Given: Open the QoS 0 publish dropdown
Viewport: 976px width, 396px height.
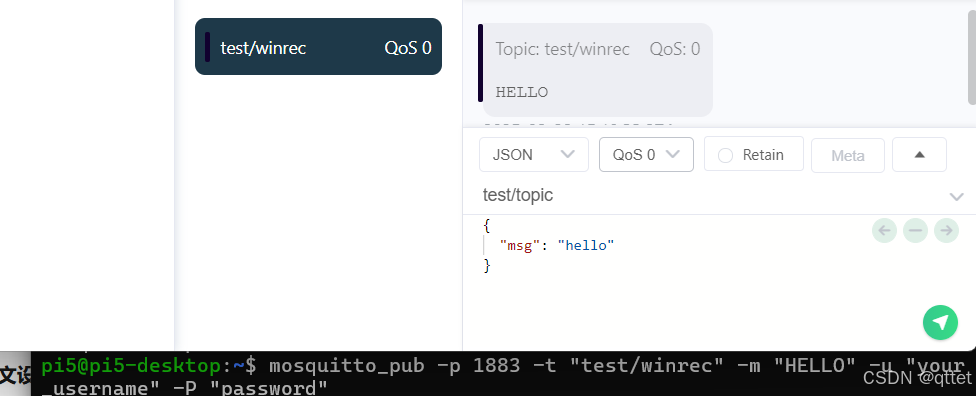Looking at the screenshot, I should [646, 154].
